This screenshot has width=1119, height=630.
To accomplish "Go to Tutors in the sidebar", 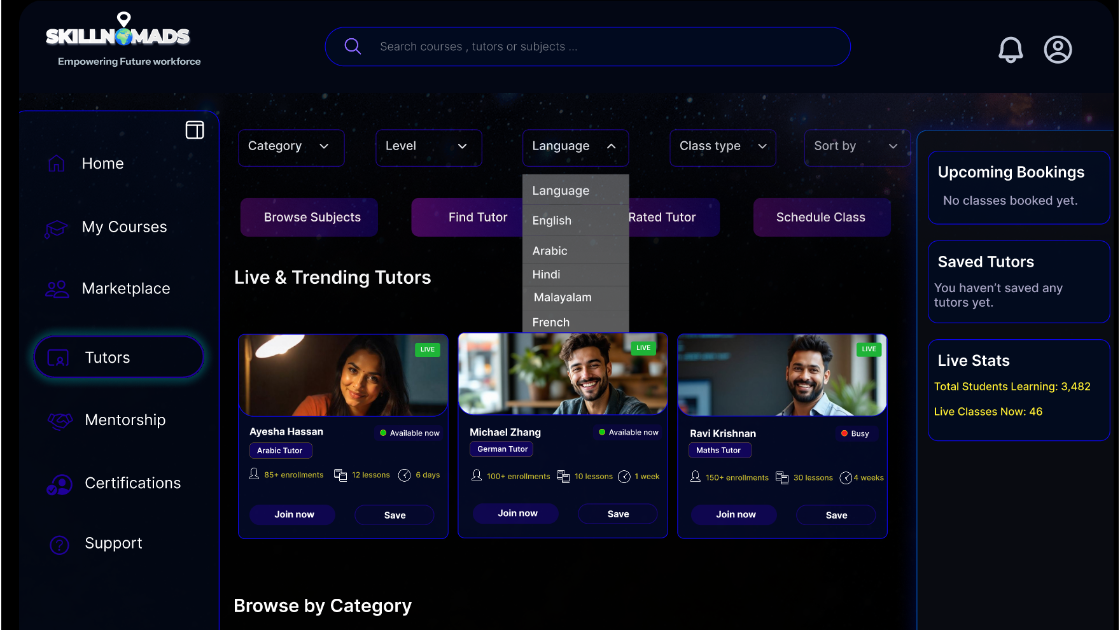I will pyautogui.click(x=118, y=358).
